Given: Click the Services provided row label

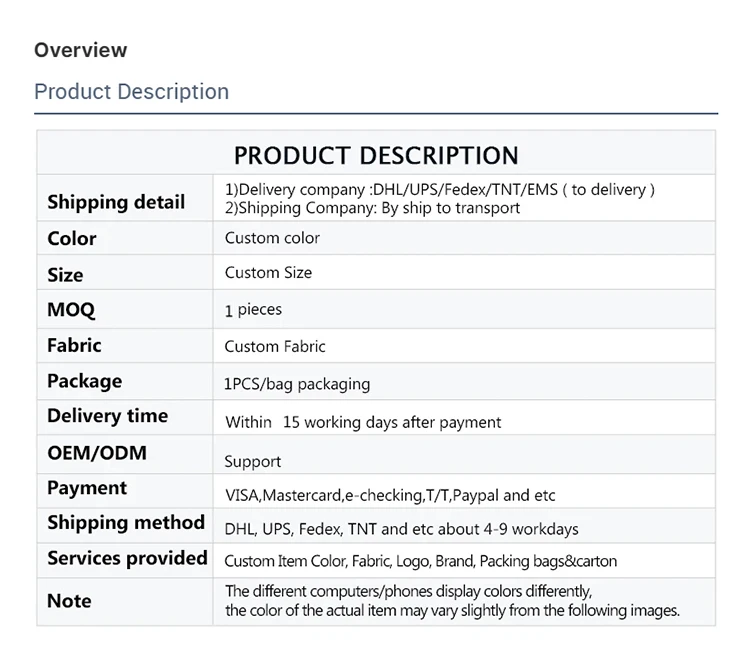Looking at the screenshot, I should tap(127, 558).
